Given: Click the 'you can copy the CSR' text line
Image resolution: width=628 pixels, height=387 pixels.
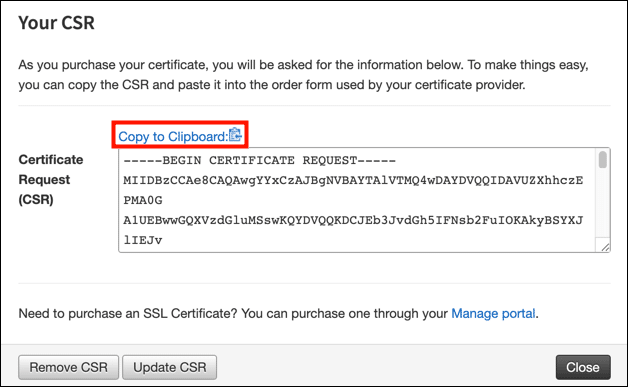Looking at the screenshot, I should tap(272, 85).
